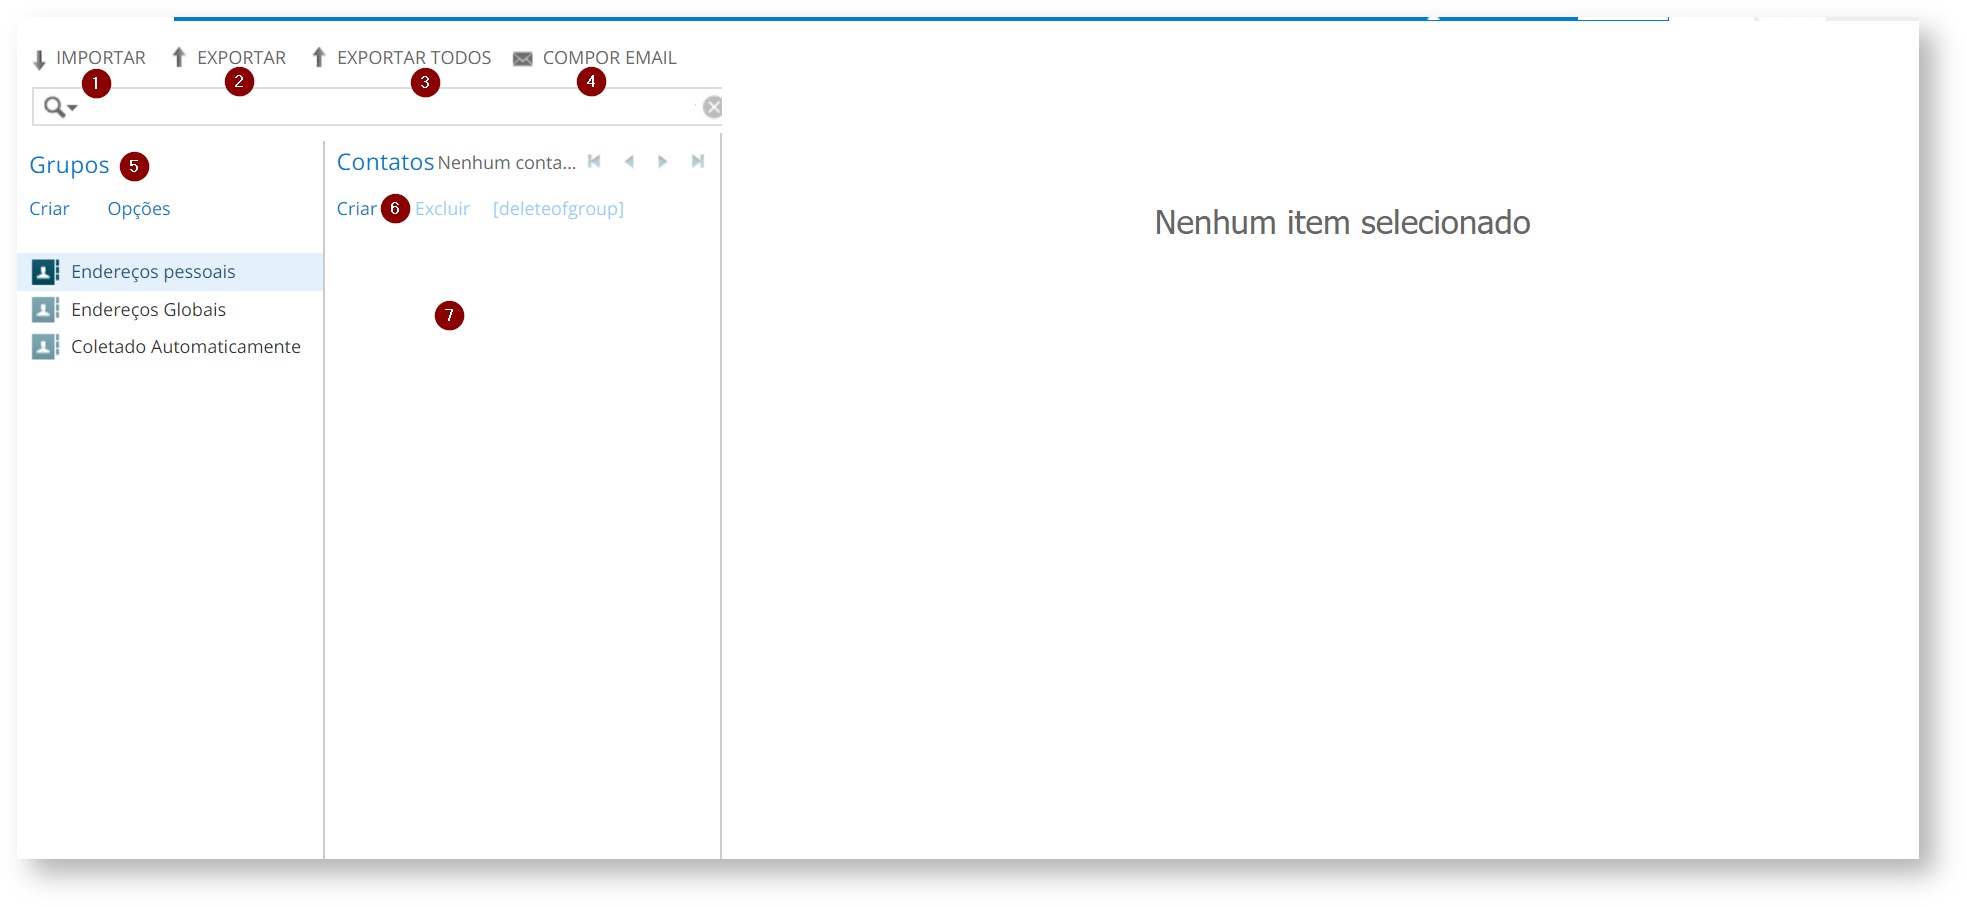Click the Importar down-arrow icon
This screenshot has height=907, width=1967.
pyautogui.click(x=40, y=60)
